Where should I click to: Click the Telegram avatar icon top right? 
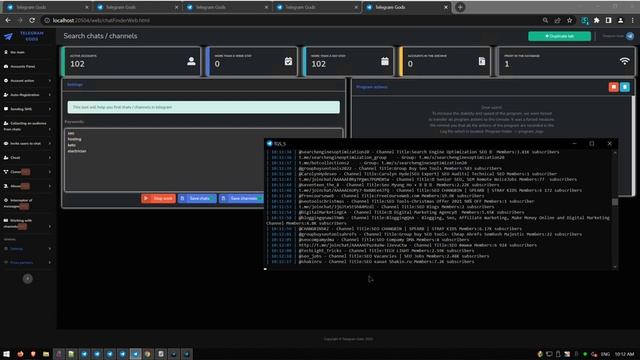point(630,36)
